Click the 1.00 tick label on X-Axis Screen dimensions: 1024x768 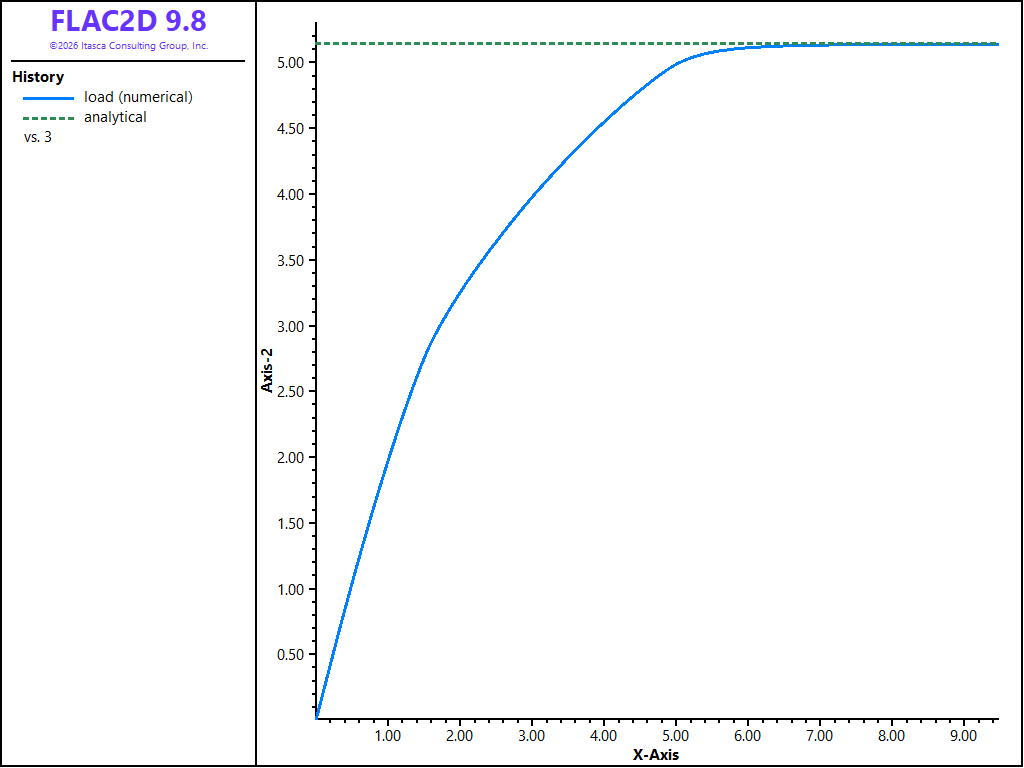click(x=388, y=736)
